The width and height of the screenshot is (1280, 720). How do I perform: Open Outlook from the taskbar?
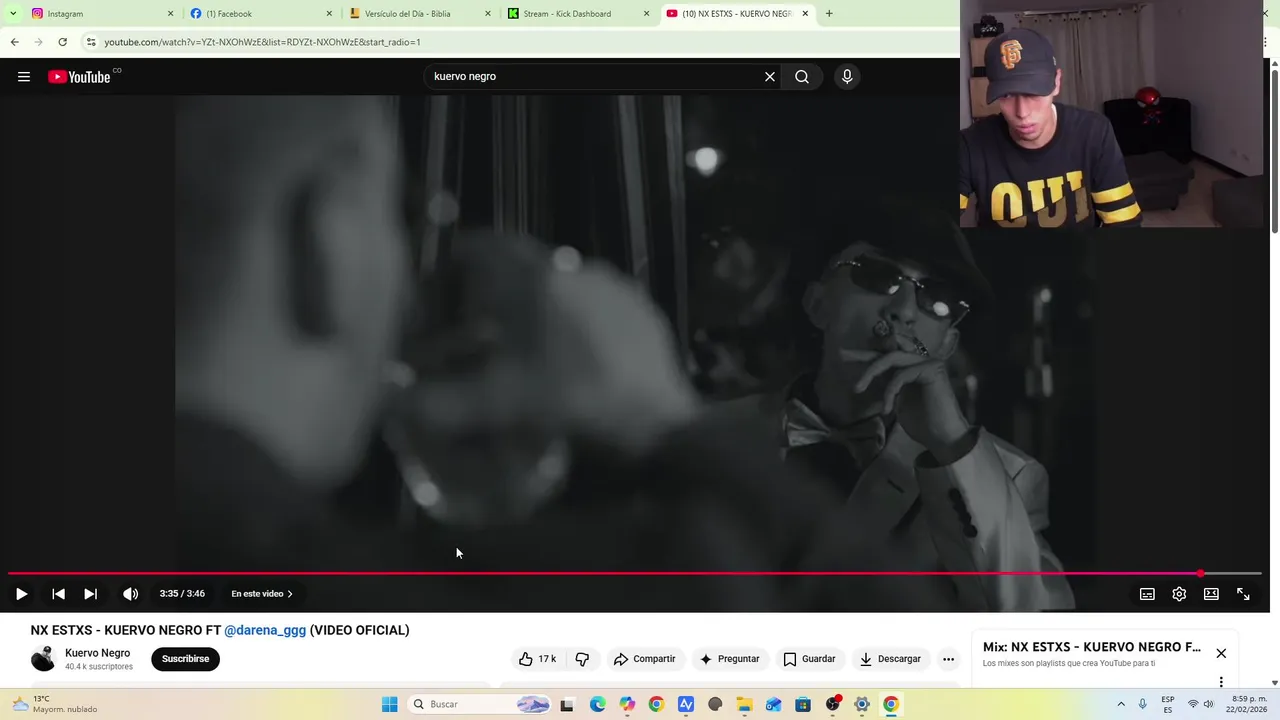click(773, 704)
